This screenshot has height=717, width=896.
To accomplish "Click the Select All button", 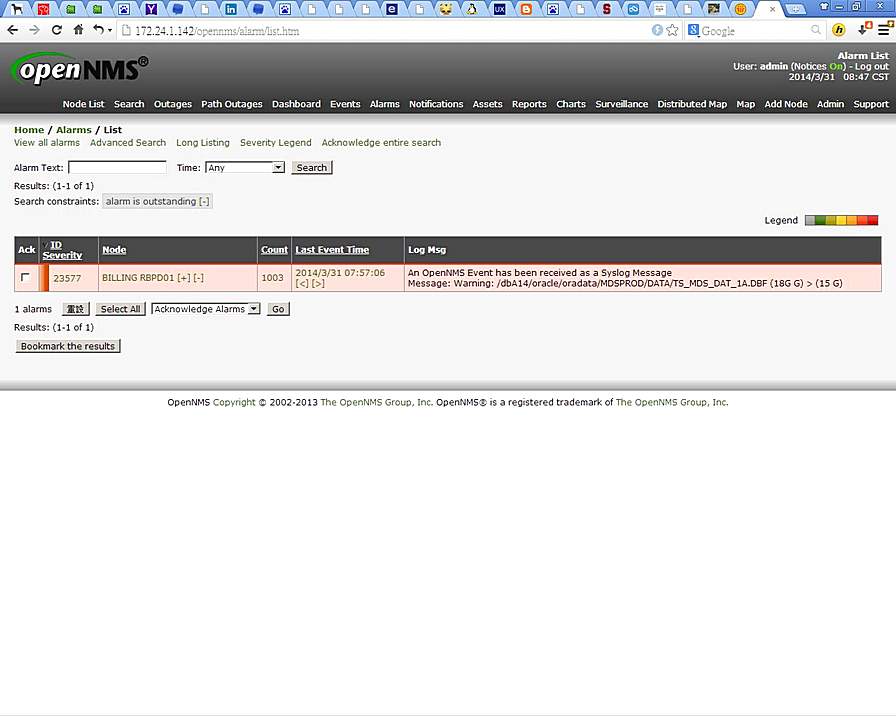I will (x=121, y=309).
